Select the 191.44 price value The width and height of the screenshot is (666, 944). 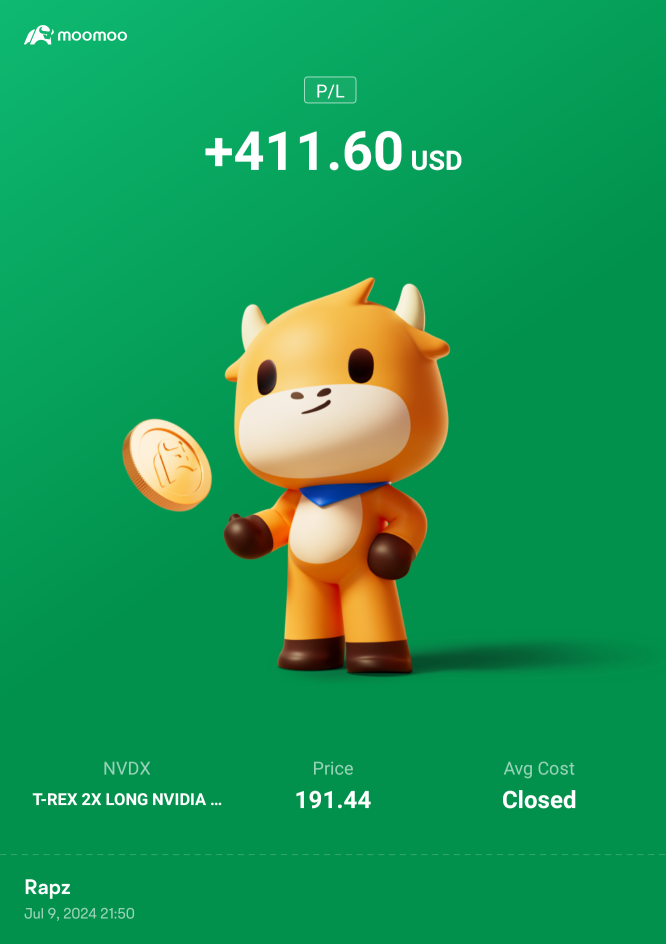(333, 800)
